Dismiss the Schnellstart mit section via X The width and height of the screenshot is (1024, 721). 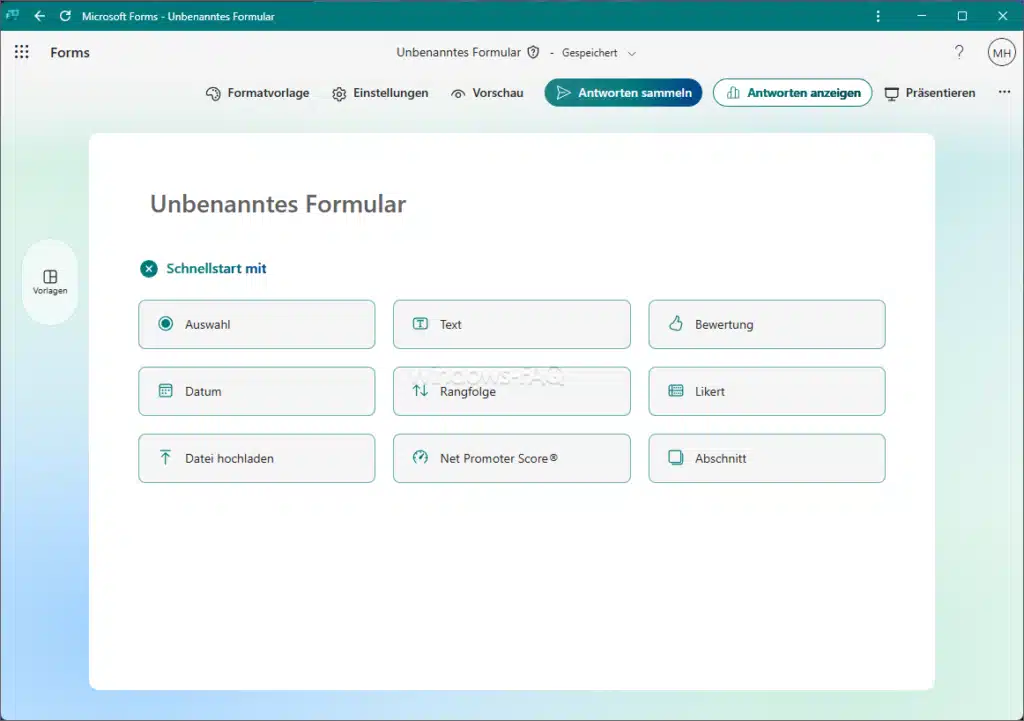tap(149, 268)
